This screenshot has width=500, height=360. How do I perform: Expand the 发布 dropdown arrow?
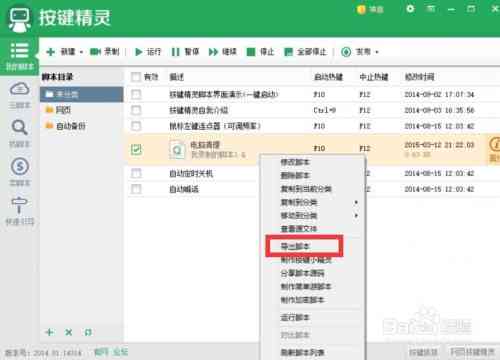click(377, 52)
